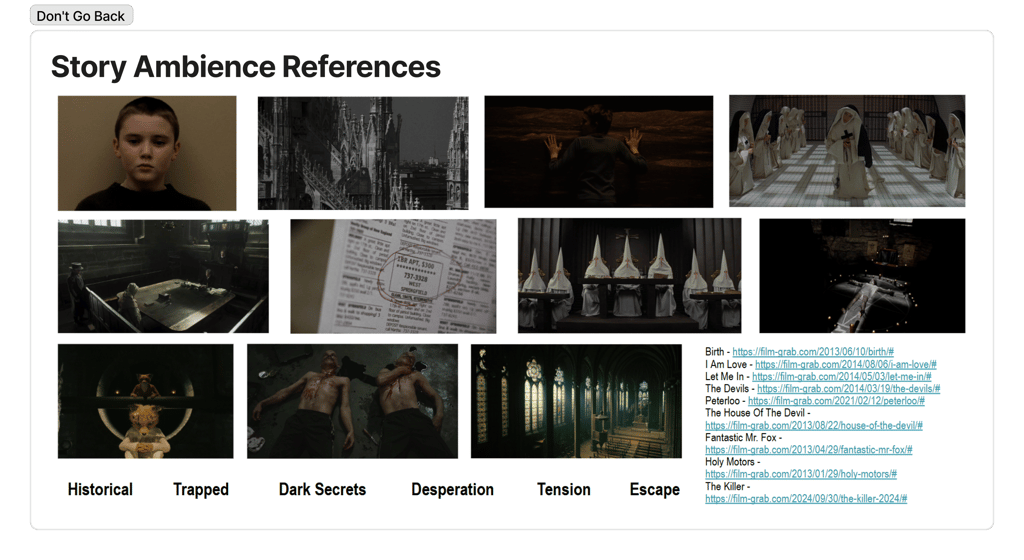The height and width of the screenshot is (560, 1024).
Task: Select the church interior stained glass thumbnail
Action: [x=576, y=401]
